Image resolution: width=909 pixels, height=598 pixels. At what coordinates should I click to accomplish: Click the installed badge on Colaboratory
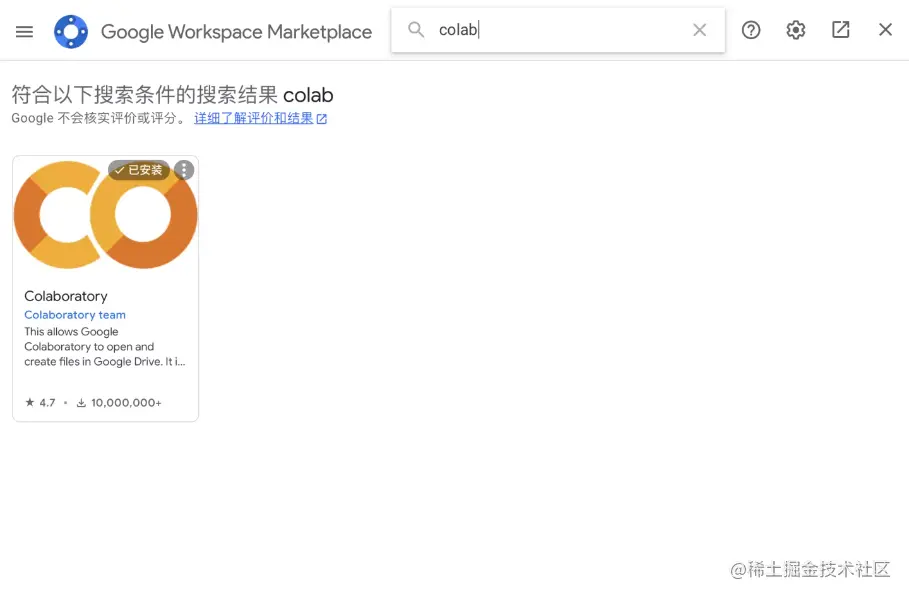tap(139, 170)
